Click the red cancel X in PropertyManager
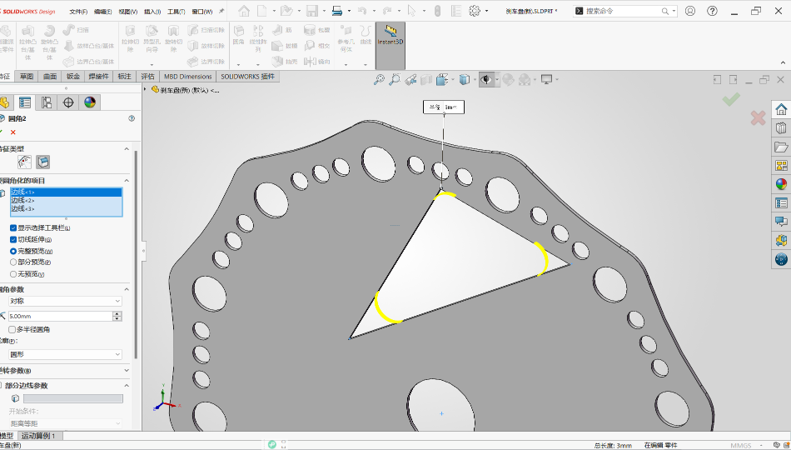791x450 pixels. pos(13,132)
